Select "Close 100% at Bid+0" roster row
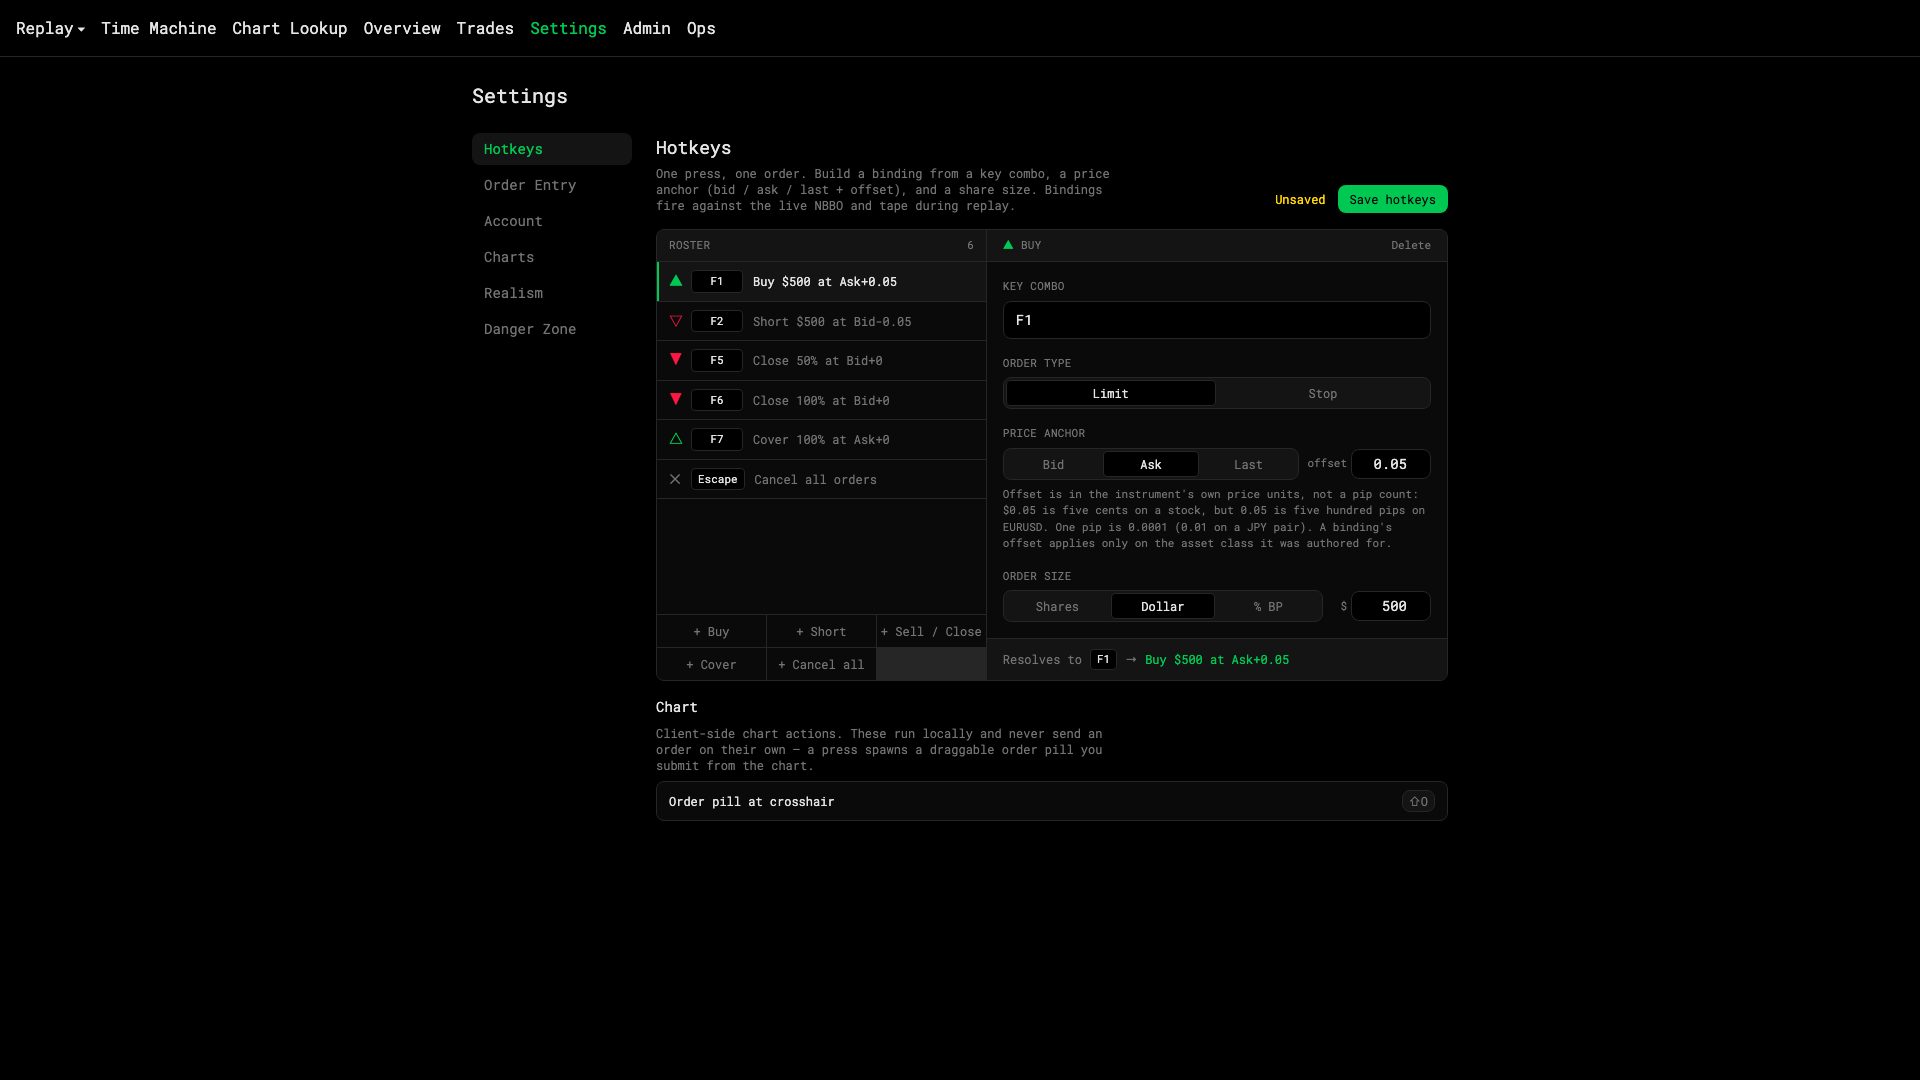1920x1080 pixels. pos(821,400)
